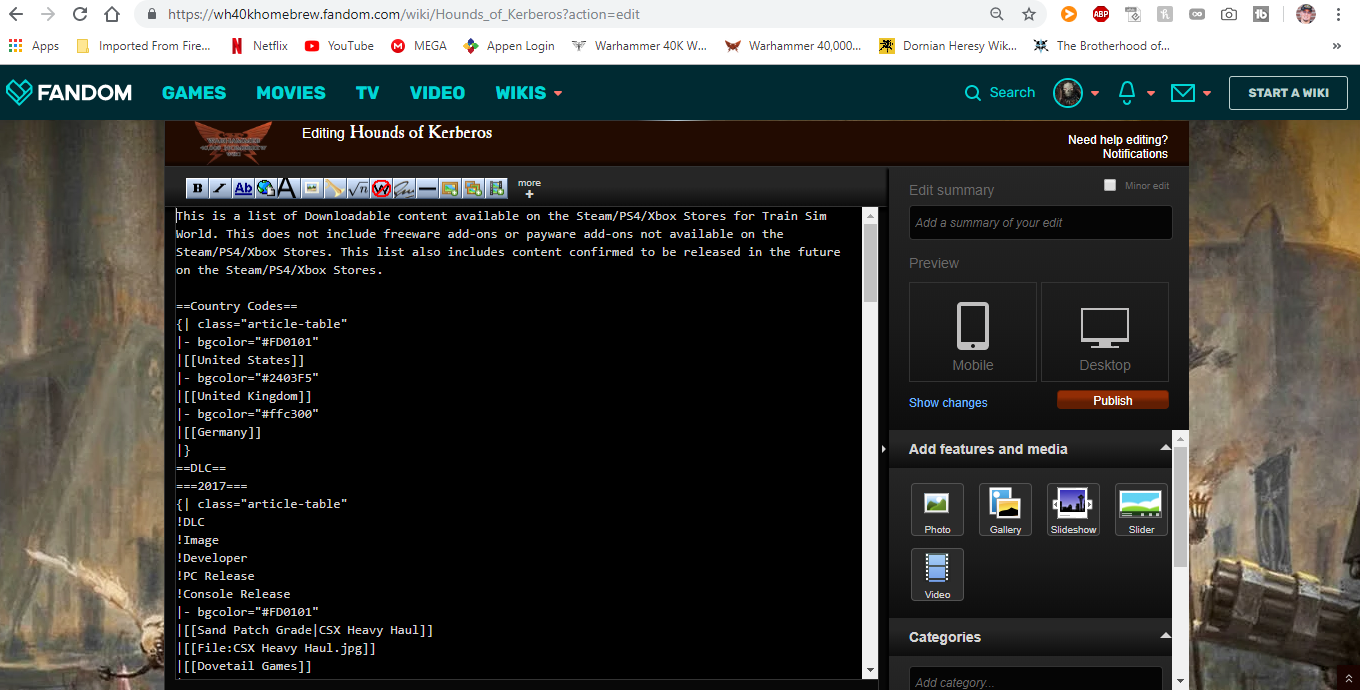Expand more toolbar options
Screen dimensions: 1366x690
pyautogui.click(x=529, y=189)
